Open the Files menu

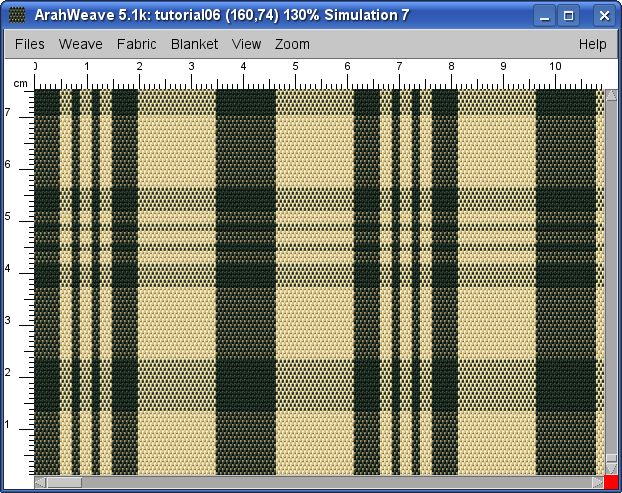(x=29, y=44)
